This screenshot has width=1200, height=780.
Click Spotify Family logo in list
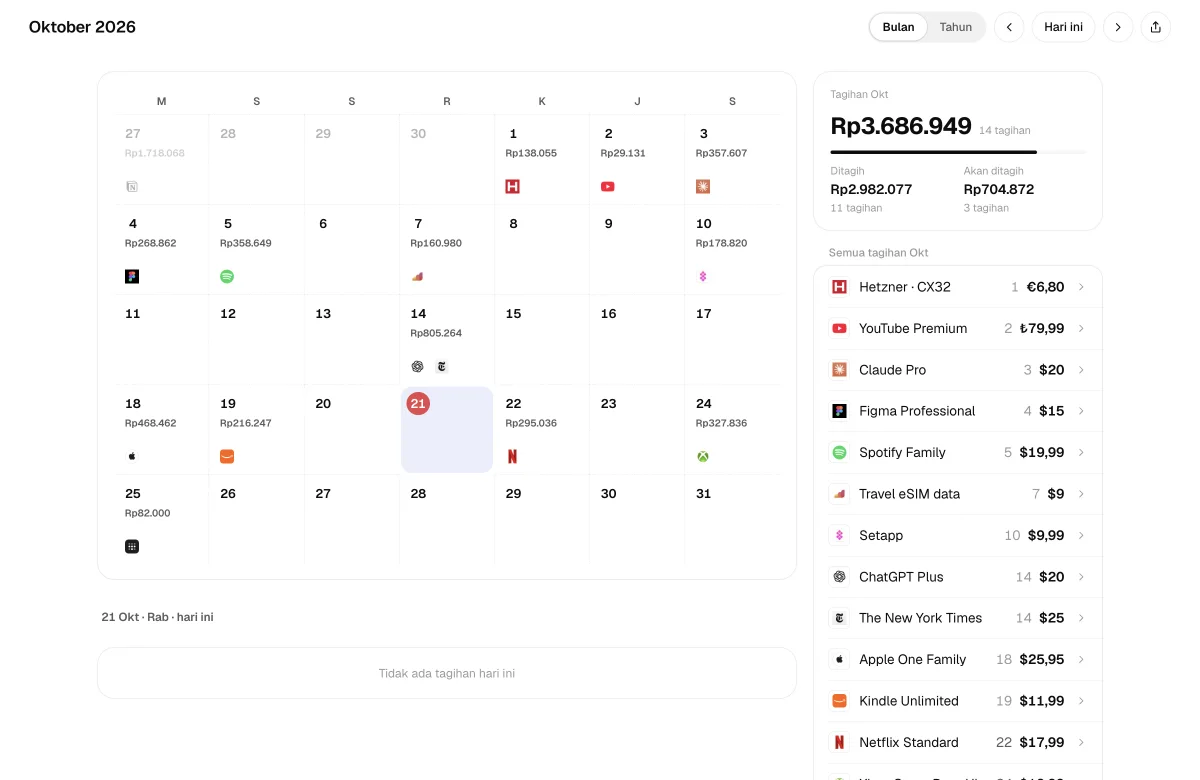840,452
